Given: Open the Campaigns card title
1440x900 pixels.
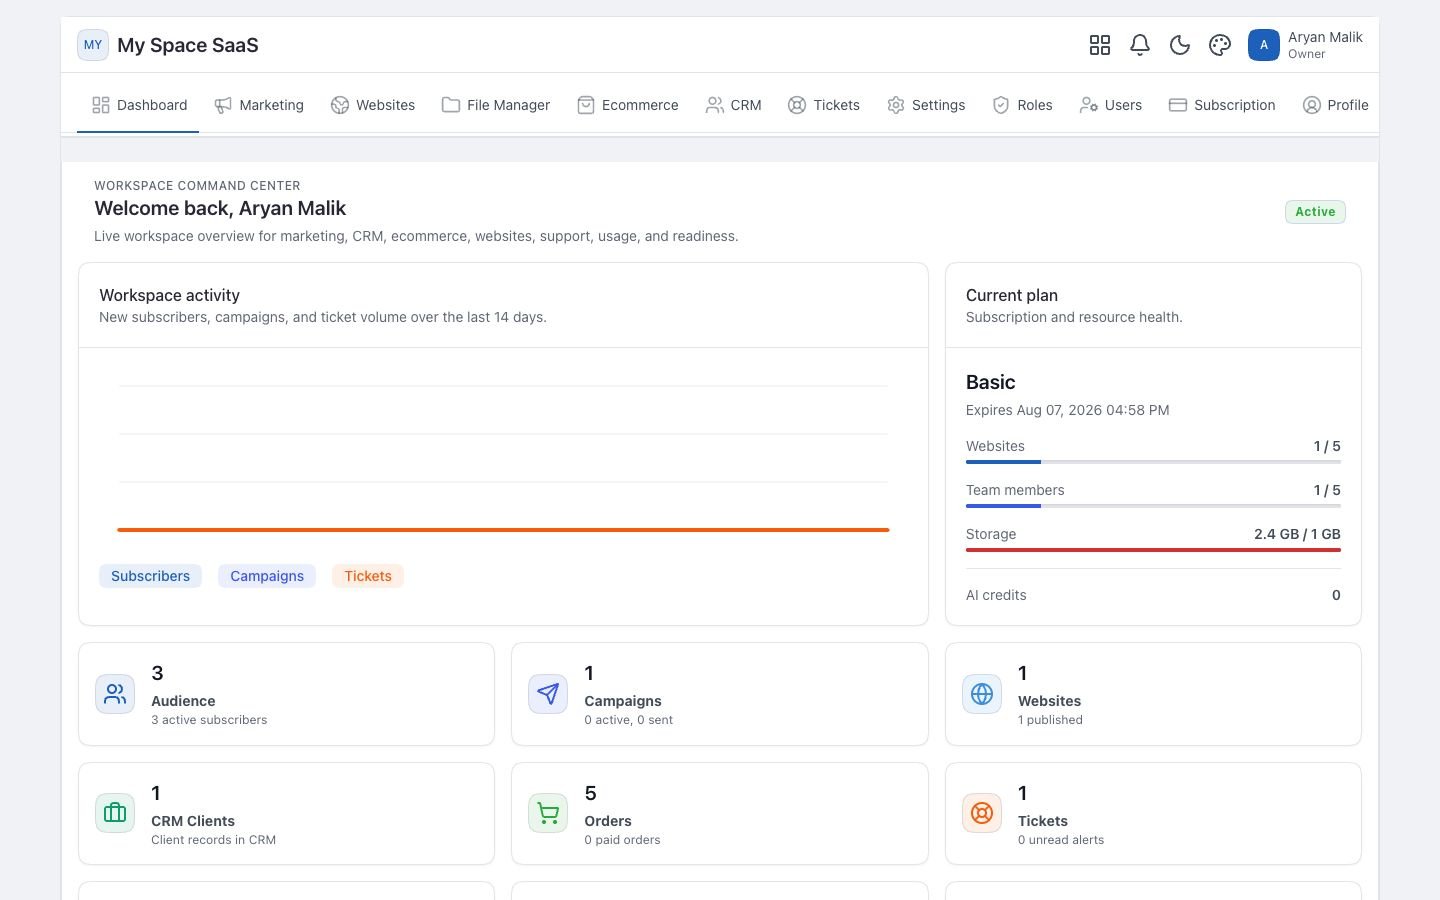Looking at the screenshot, I should pos(623,701).
